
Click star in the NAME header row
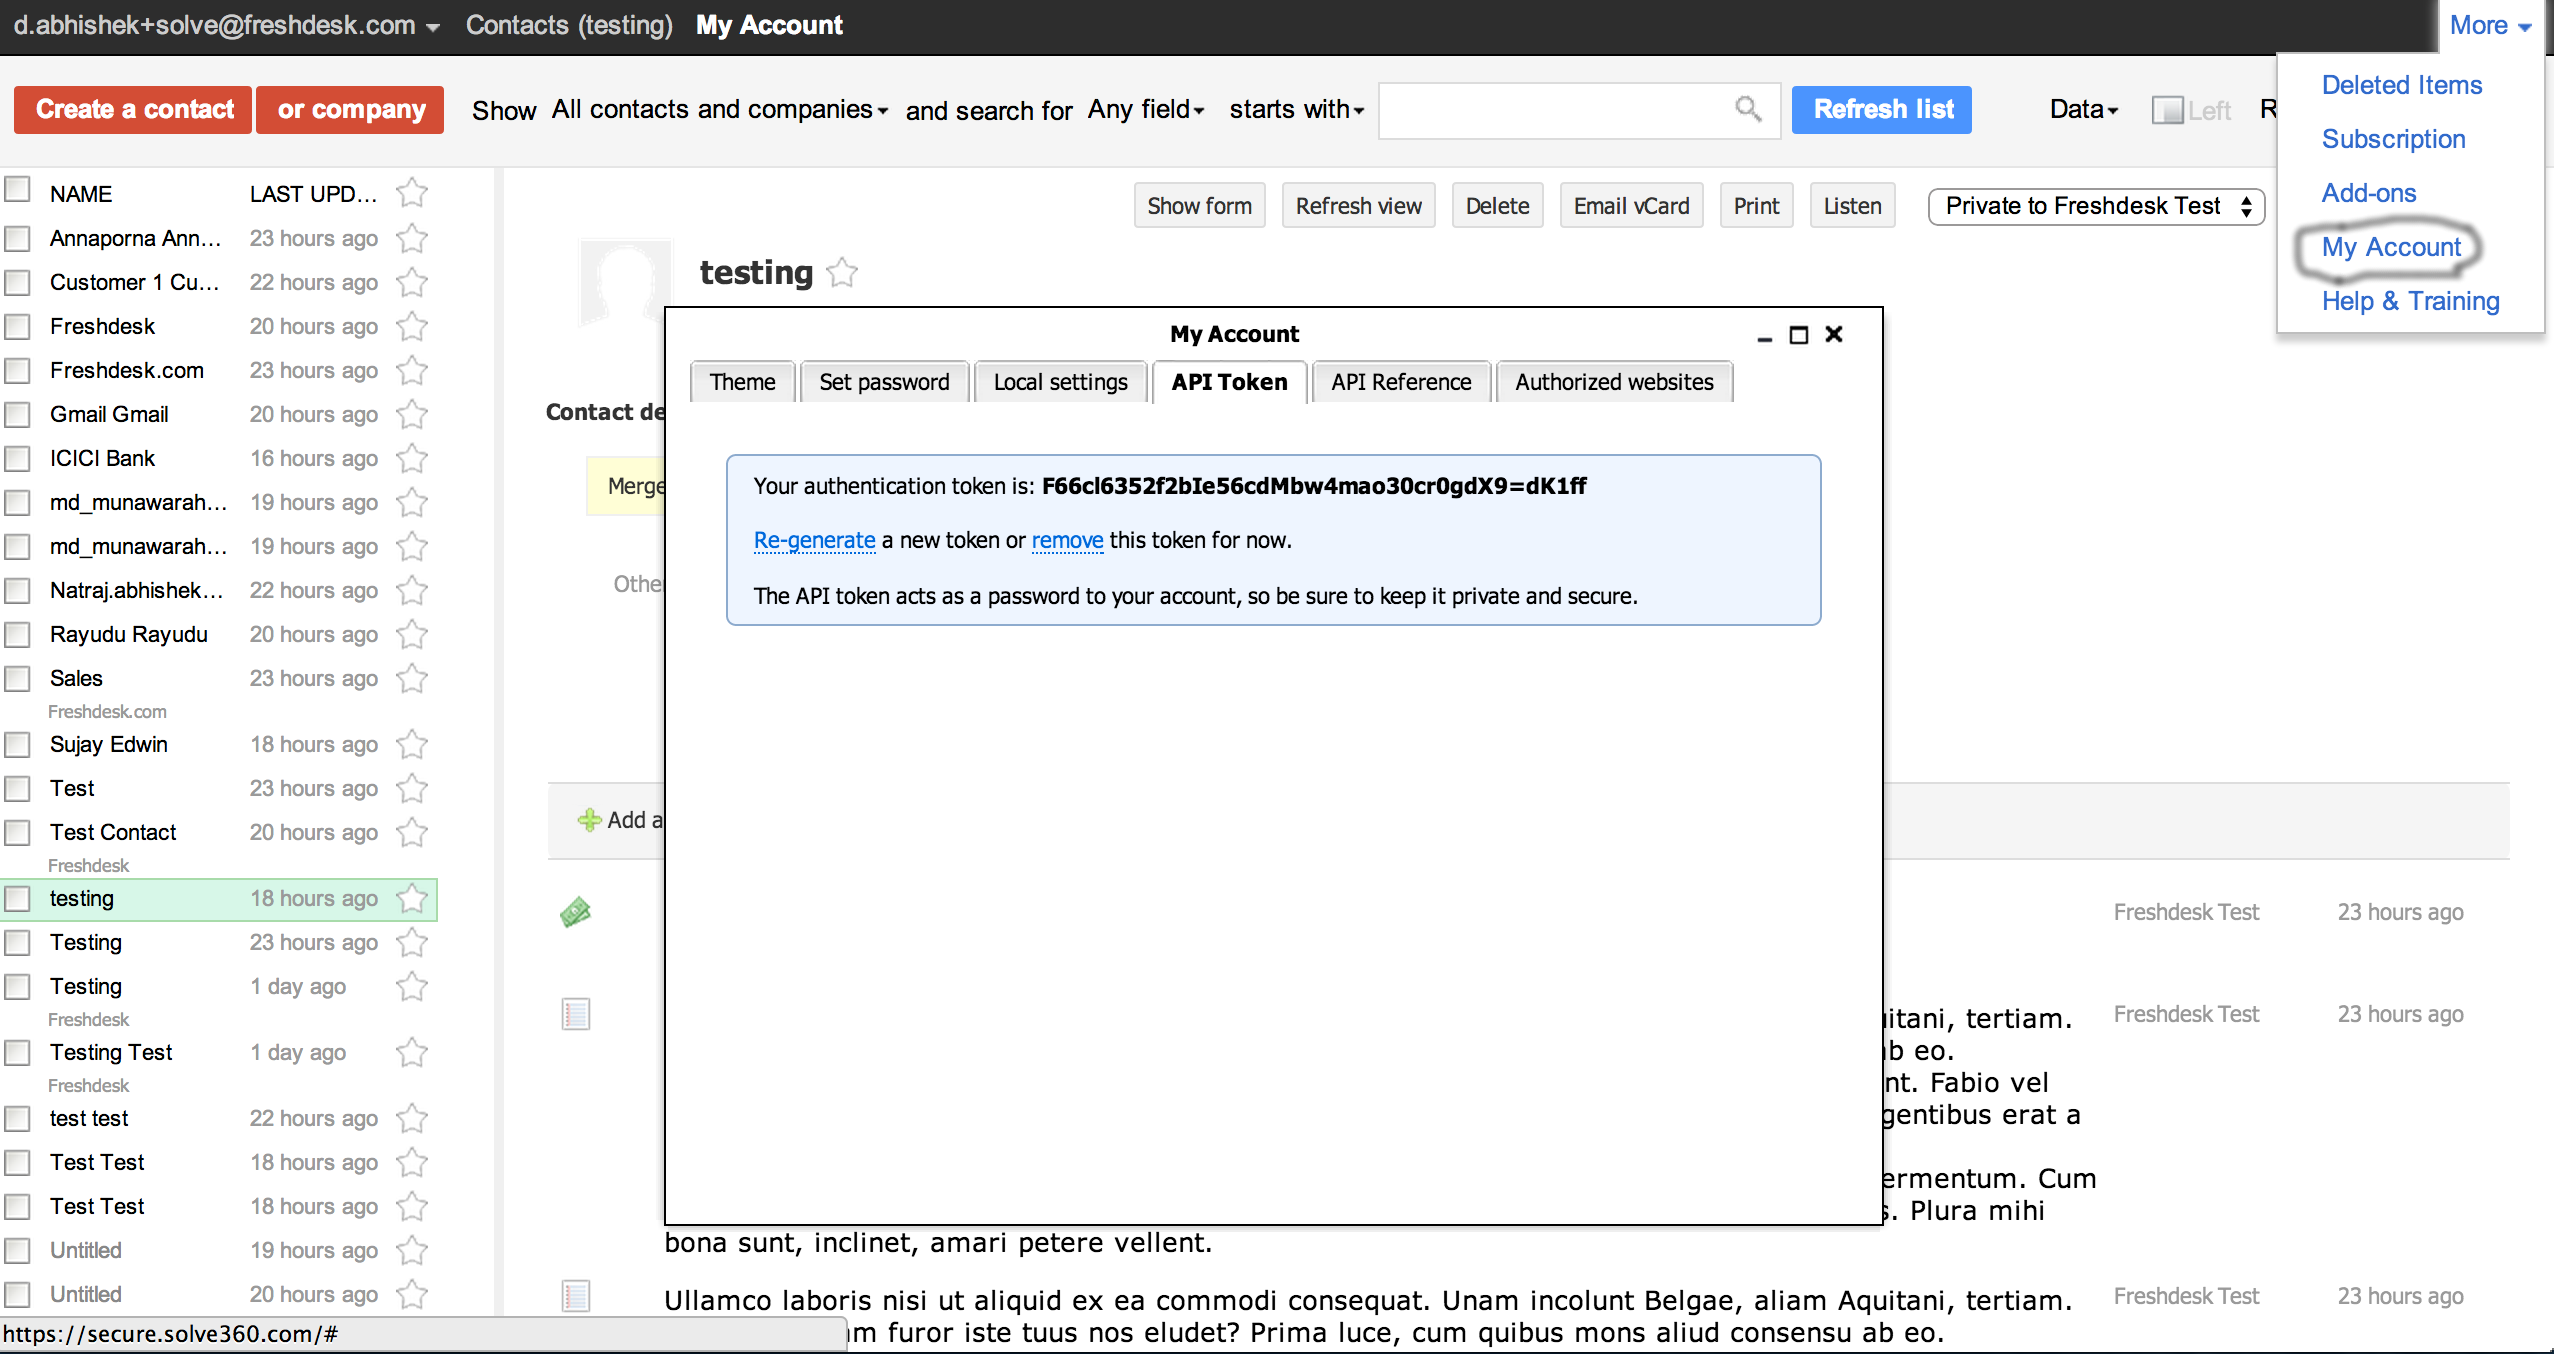pyautogui.click(x=412, y=192)
